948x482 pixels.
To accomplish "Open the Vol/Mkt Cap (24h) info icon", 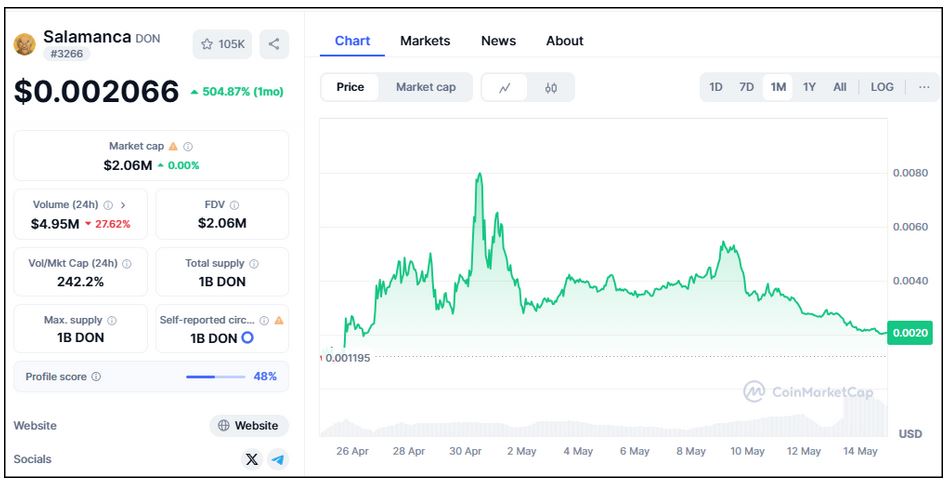I will coord(127,264).
